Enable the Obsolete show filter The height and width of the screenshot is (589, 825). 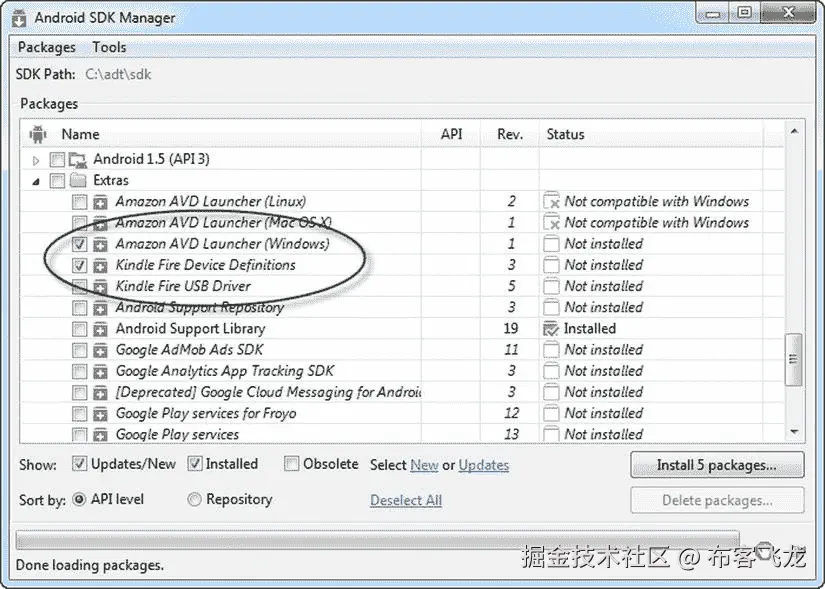point(291,464)
